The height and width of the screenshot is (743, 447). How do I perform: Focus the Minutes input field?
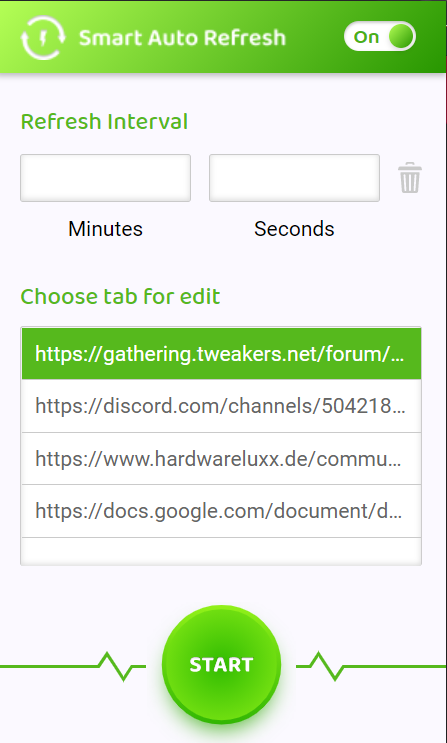tap(105, 178)
